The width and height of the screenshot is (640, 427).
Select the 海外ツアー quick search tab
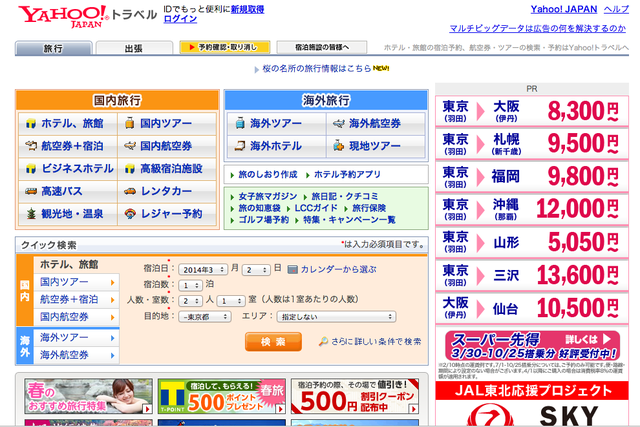coord(76,338)
